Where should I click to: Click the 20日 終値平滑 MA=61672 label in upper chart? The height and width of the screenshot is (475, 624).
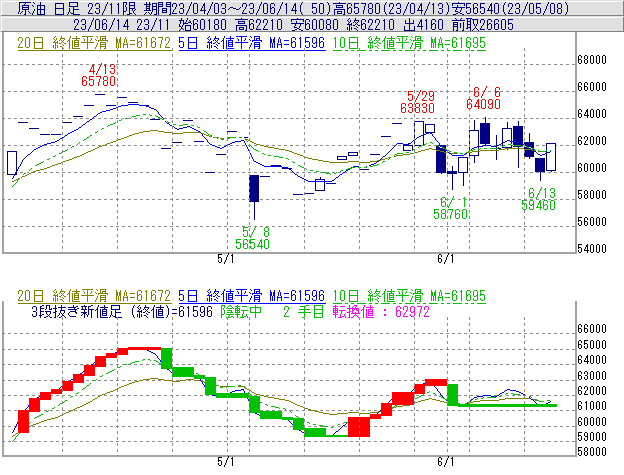94,43
